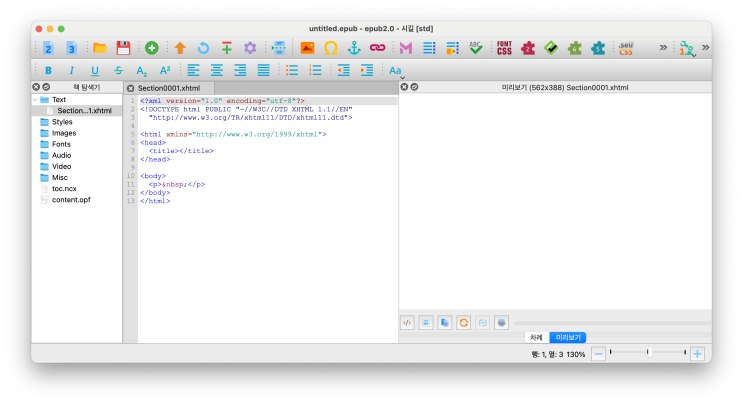Insert anchor ID icon
Viewport: 743px width, 404px height.
(x=354, y=48)
